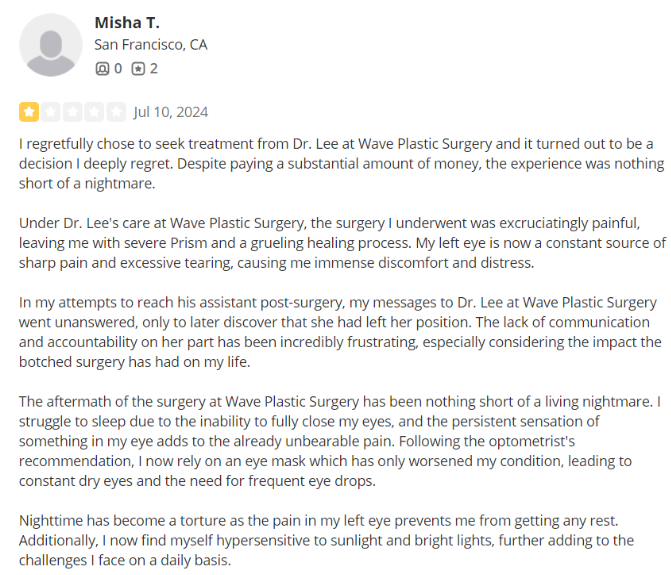Click the word "Prism" in the review
The width and height of the screenshot is (671, 575).
(189, 243)
